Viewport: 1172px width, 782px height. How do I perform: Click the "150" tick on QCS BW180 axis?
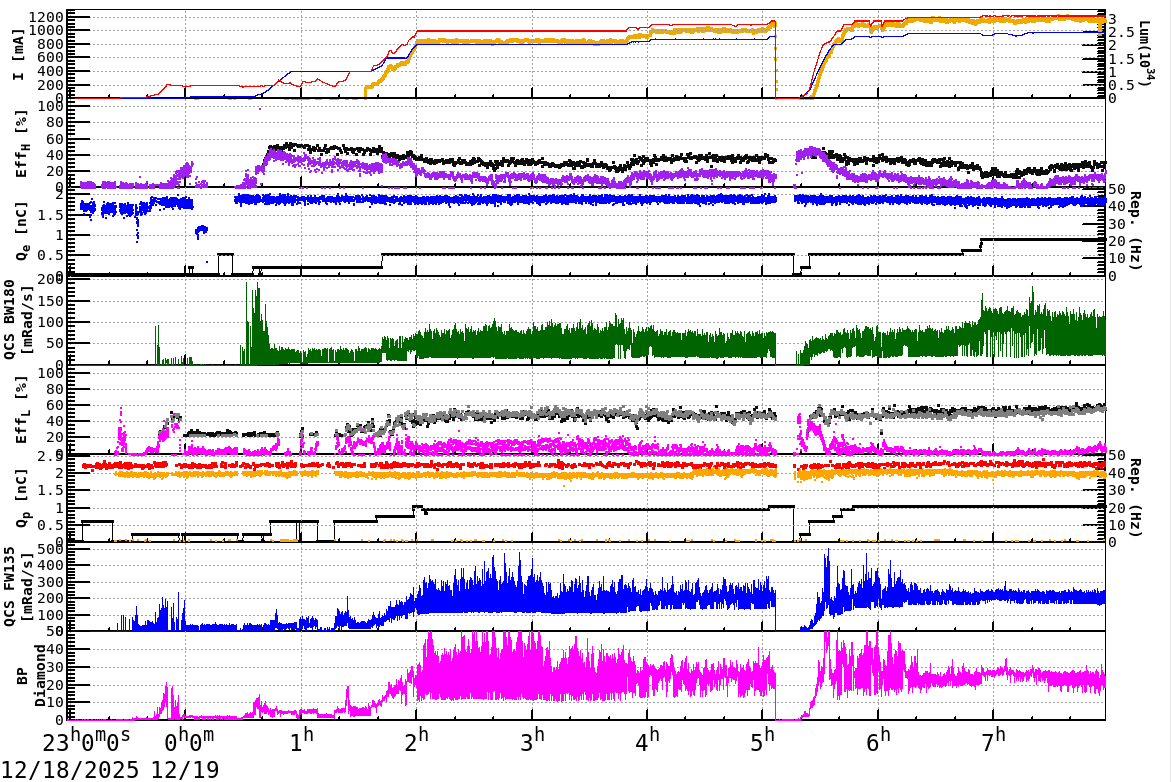click(51, 301)
